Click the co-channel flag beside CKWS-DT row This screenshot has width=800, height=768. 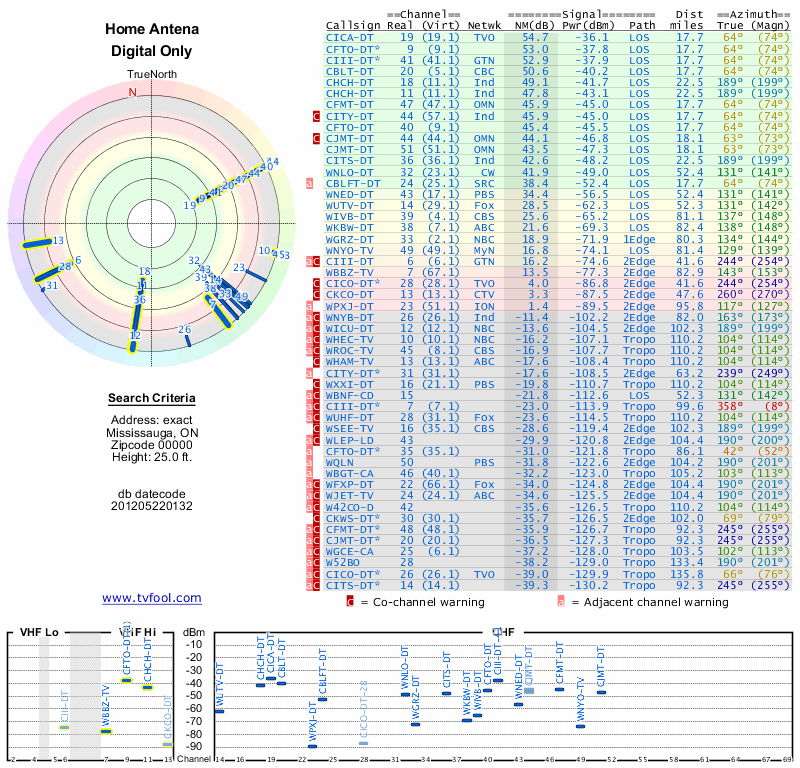316,518
